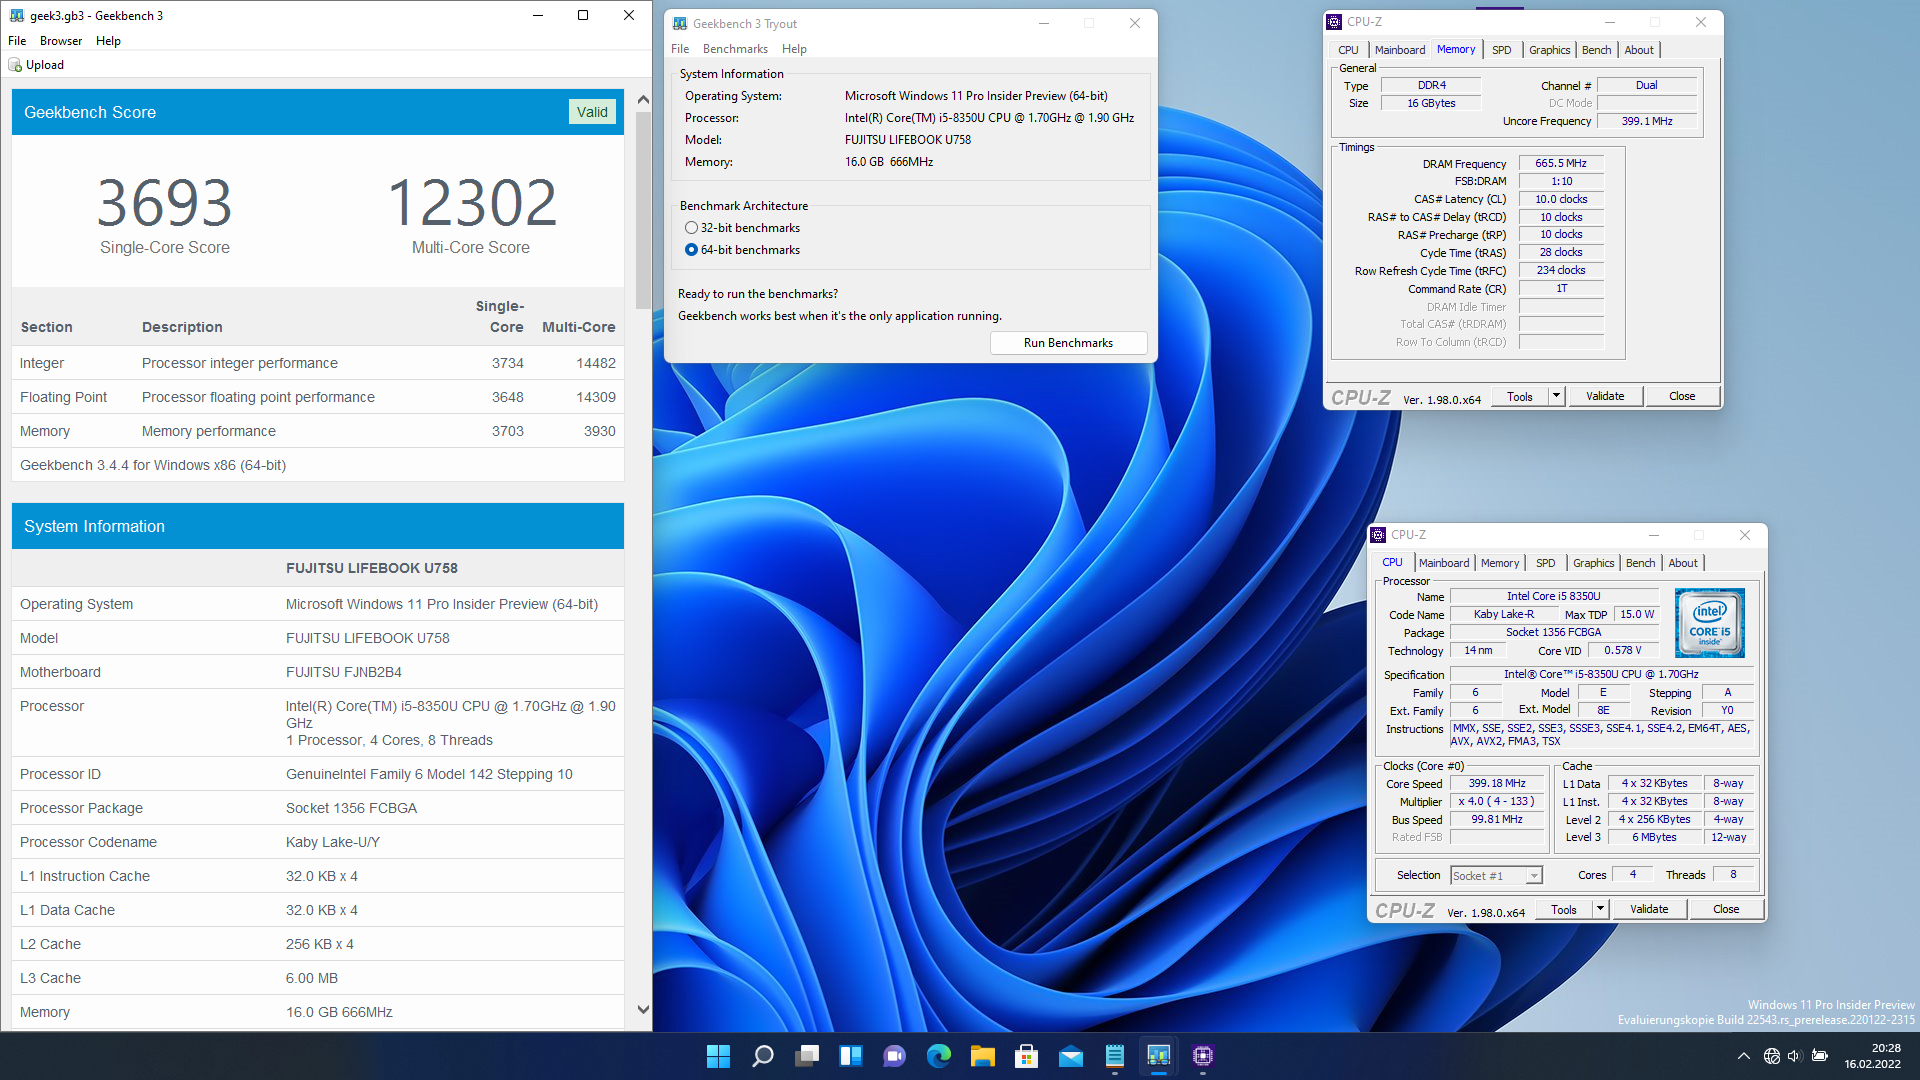
Task: Open network status tray icon
Action: (1772, 1056)
